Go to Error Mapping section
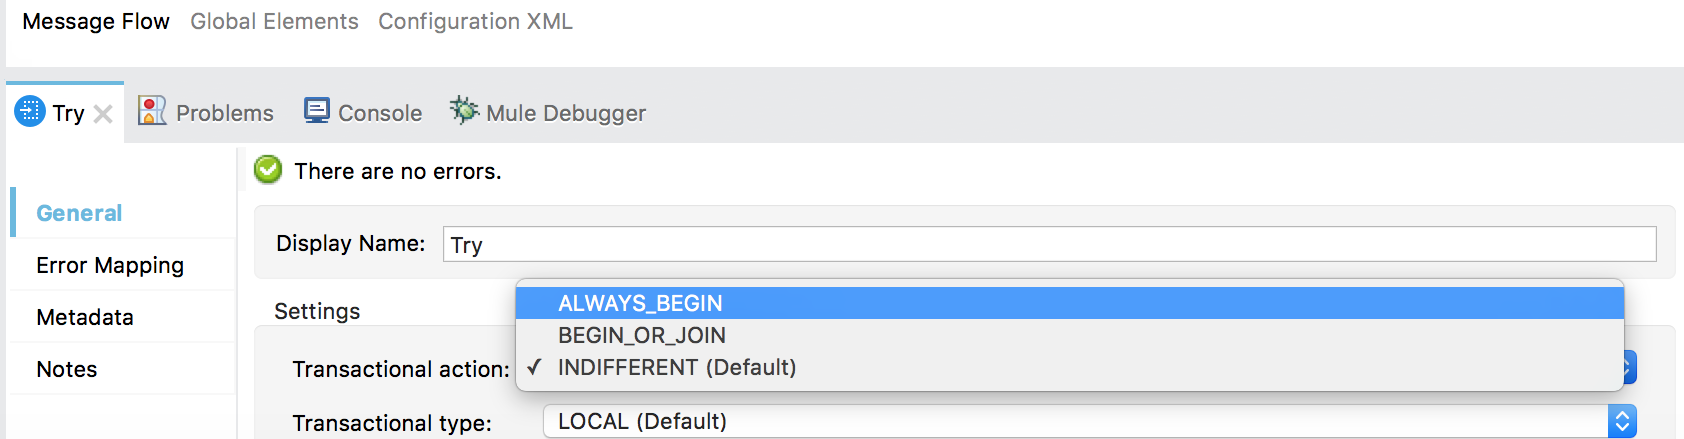Viewport: 1684px width, 439px height. [110, 265]
